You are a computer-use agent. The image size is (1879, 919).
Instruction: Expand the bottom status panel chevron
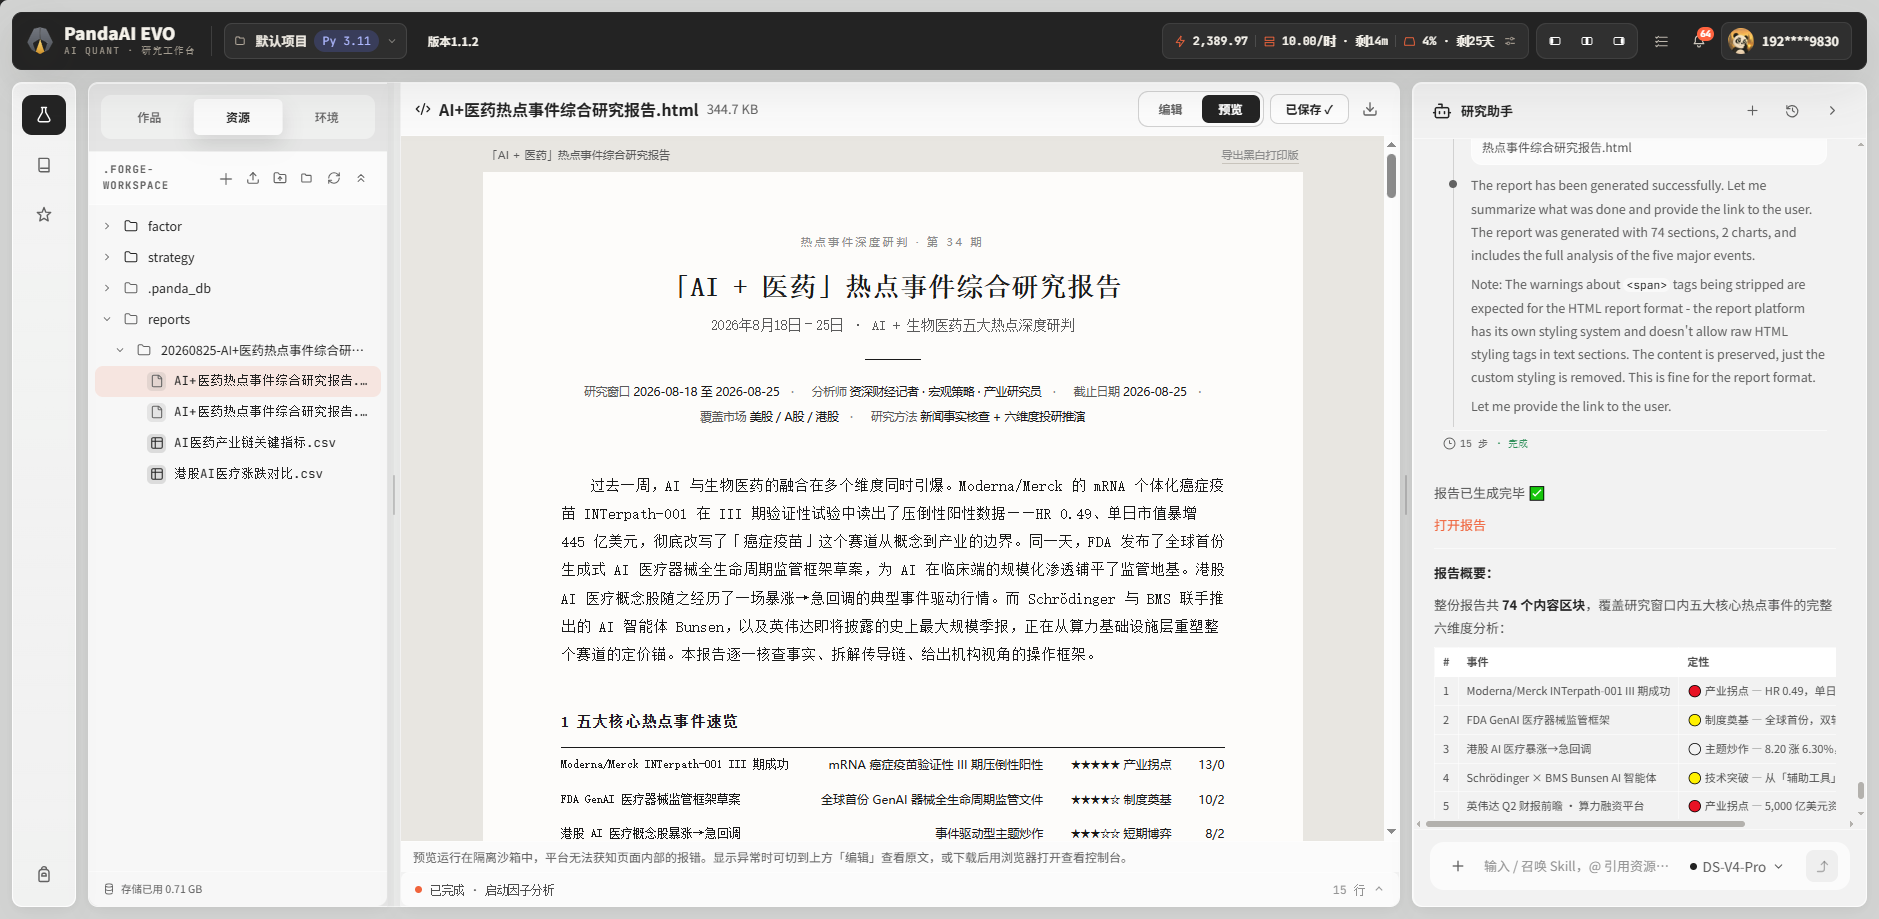(x=1379, y=889)
